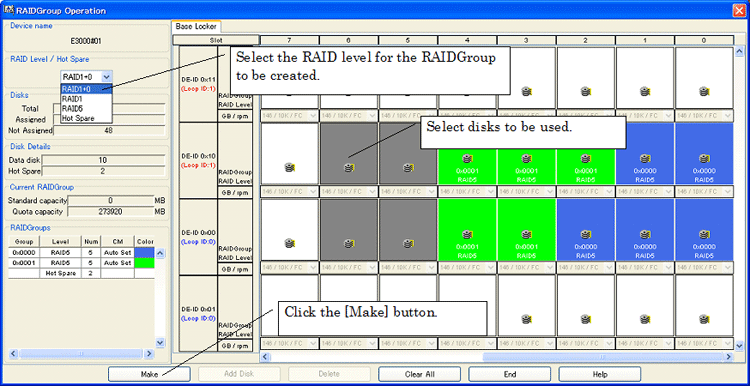Select blue RAID5 disk in slot 2 of DE-ID 0x00
The image size is (750, 386).
pyautogui.click(x=585, y=230)
